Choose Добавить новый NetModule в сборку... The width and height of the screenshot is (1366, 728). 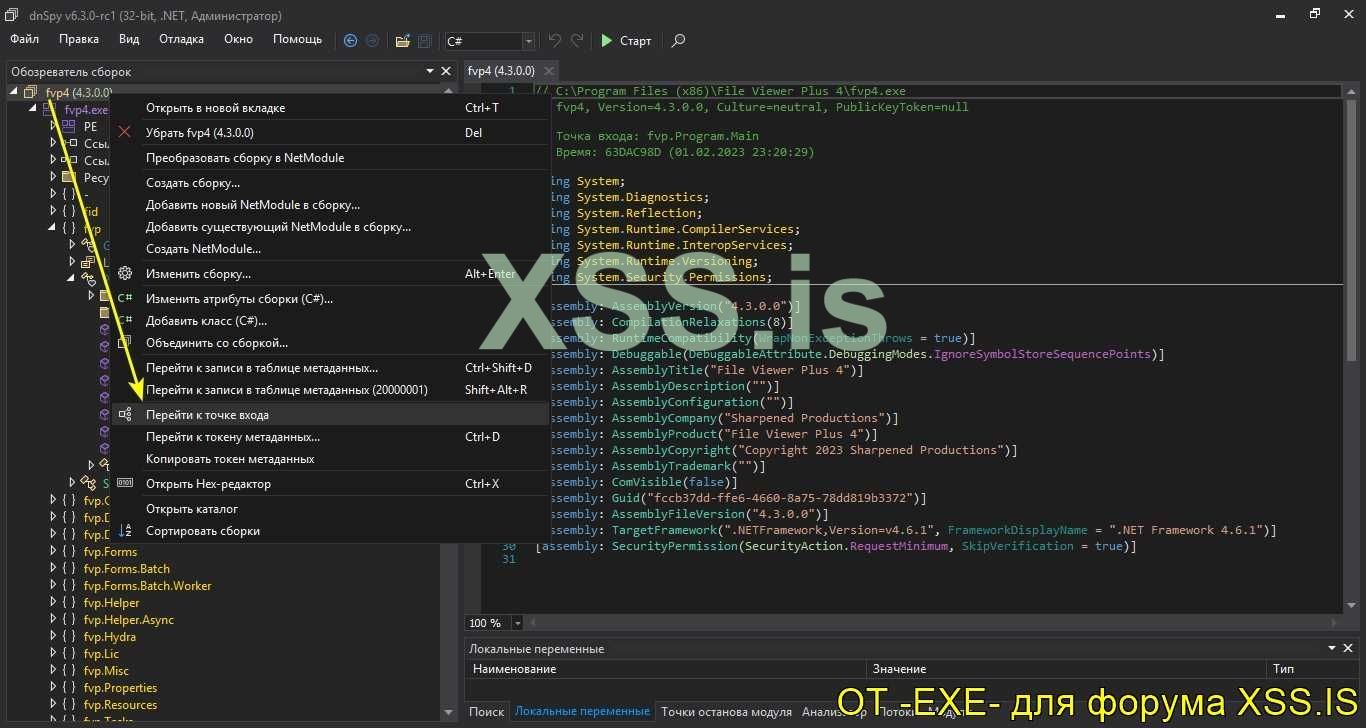click(330, 205)
